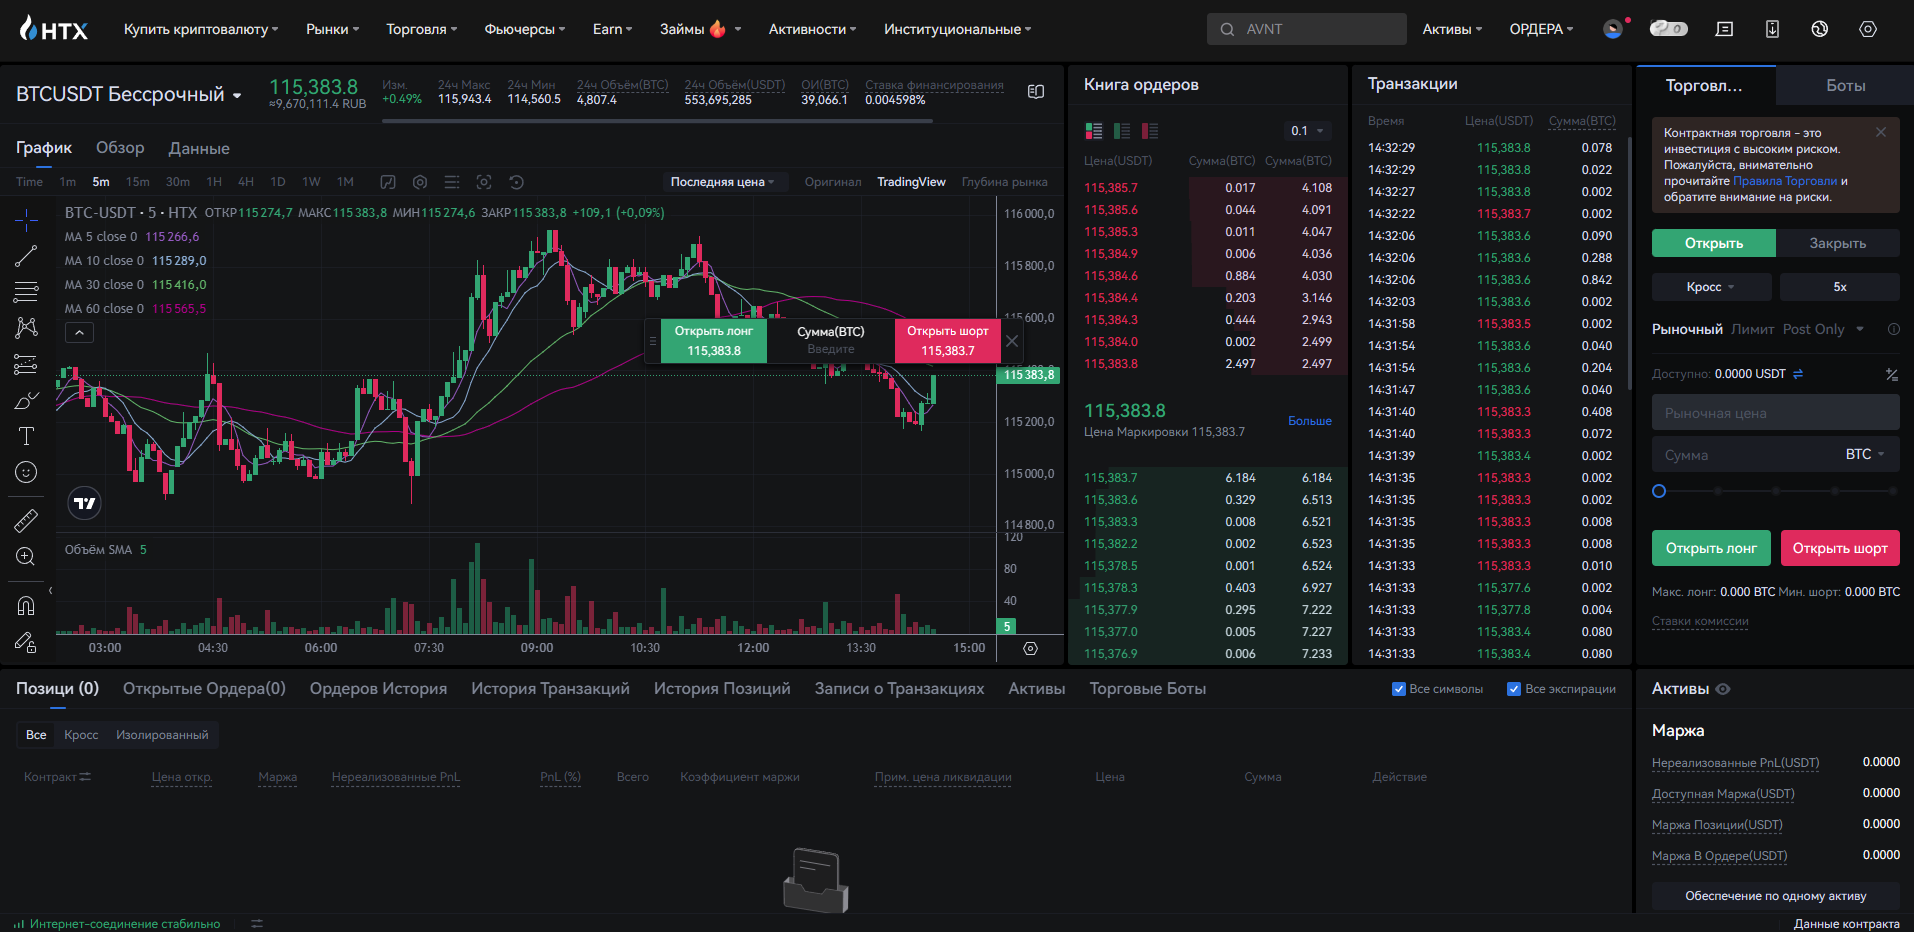Open the top-right settings hexagon icon
1914x932 pixels.
pos(1867,29)
